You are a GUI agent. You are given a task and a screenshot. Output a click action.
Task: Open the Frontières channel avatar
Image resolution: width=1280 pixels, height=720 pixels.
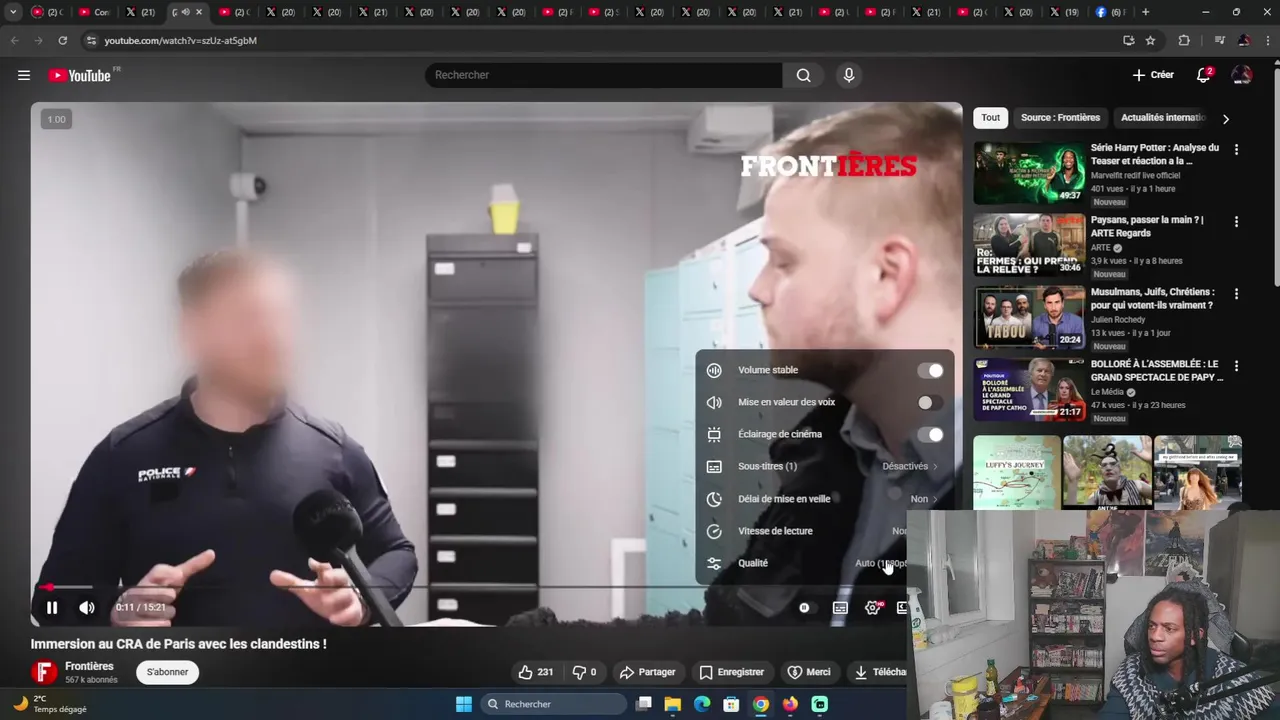43,672
